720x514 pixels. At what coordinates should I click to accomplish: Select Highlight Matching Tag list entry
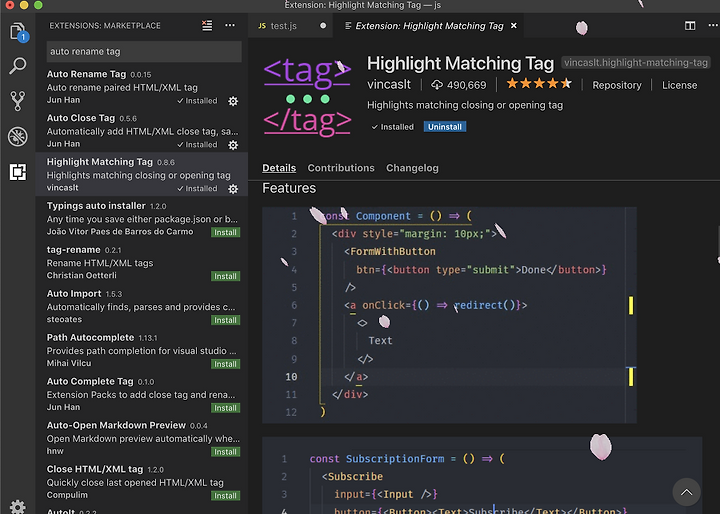(x=142, y=174)
